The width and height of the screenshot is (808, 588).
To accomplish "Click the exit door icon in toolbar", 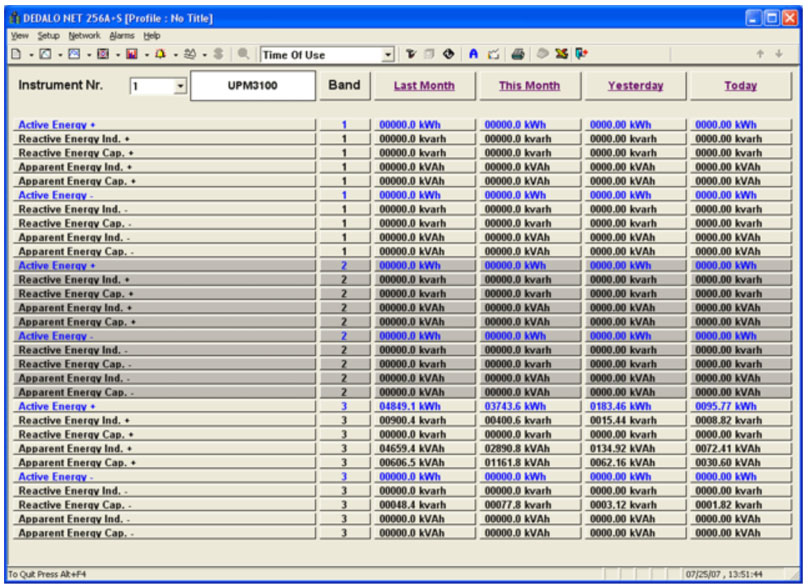I will point(583,55).
